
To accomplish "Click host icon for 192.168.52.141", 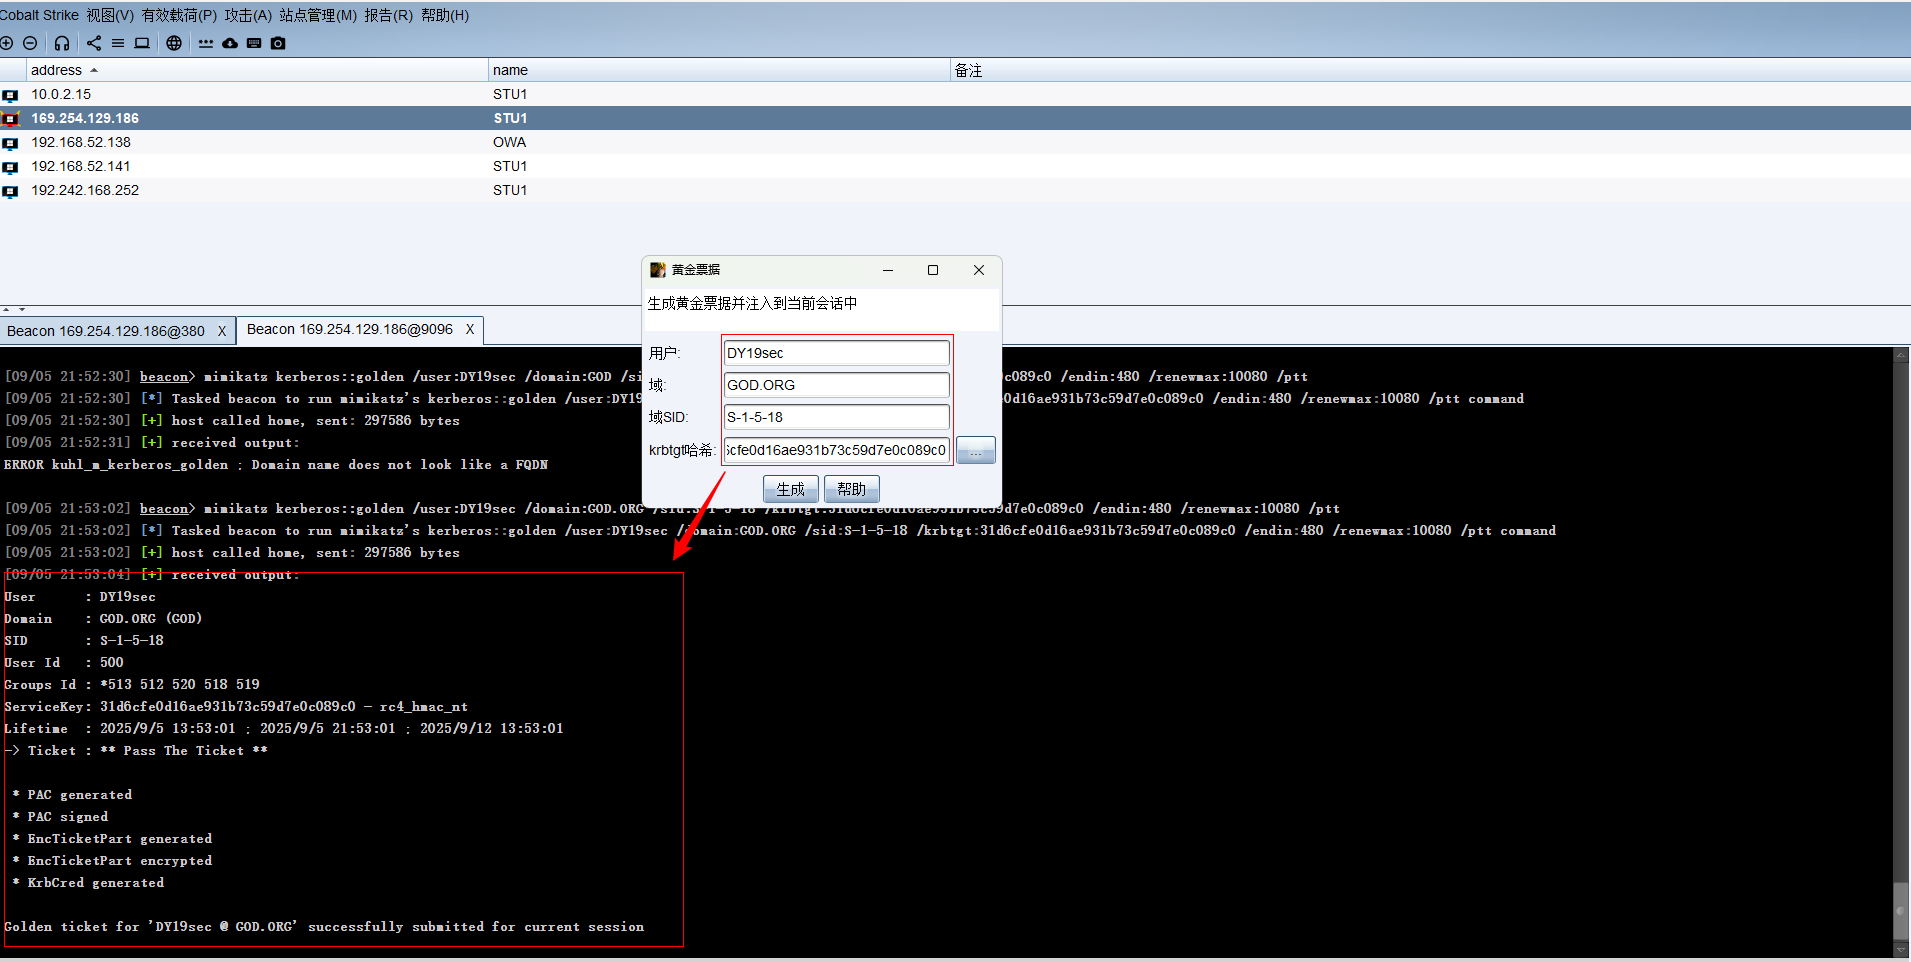I will (10, 167).
